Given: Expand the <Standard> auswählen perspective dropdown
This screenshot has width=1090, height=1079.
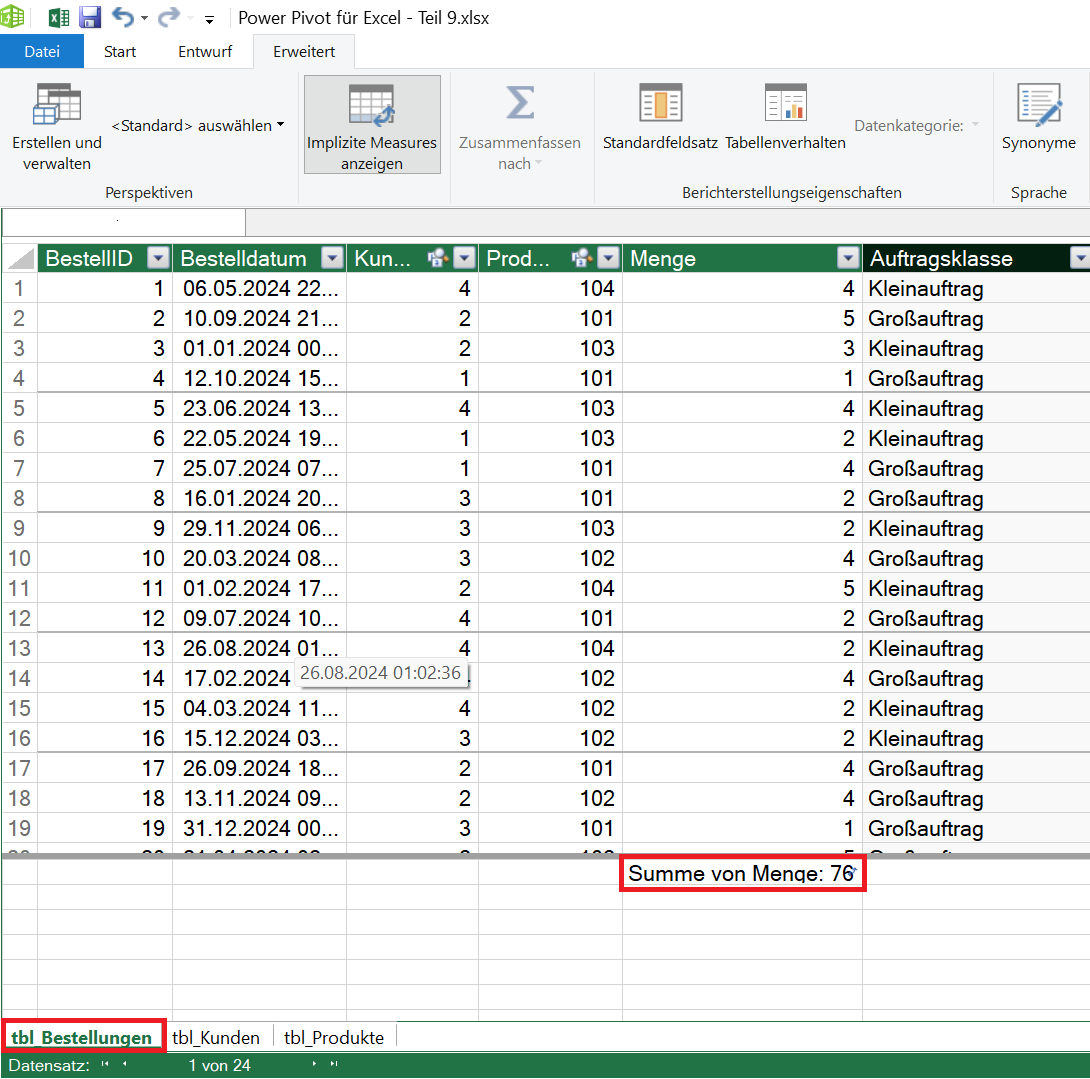Looking at the screenshot, I should click(198, 125).
